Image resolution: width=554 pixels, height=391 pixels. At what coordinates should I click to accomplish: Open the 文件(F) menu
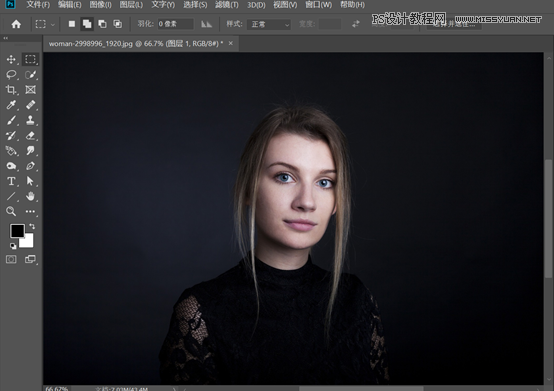pos(38,5)
